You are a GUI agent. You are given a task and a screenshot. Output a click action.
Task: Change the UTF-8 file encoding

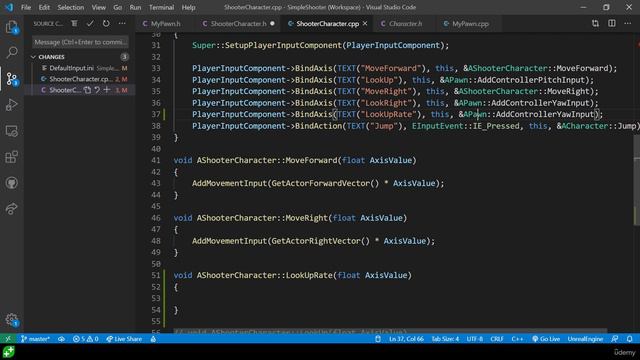point(474,339)
